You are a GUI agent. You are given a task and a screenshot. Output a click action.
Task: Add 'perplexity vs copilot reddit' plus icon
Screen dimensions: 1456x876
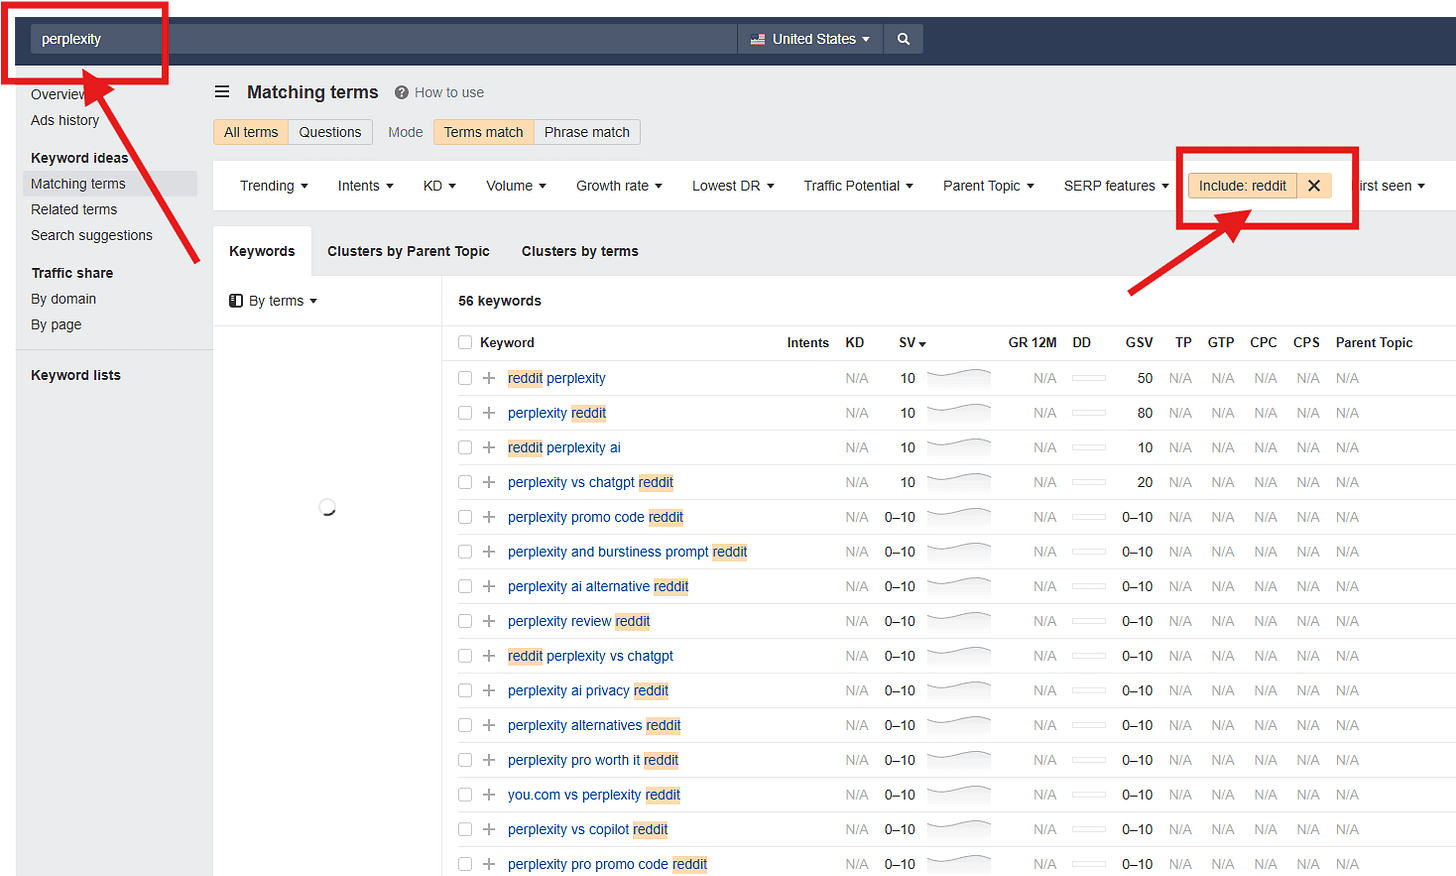[489, 829]
